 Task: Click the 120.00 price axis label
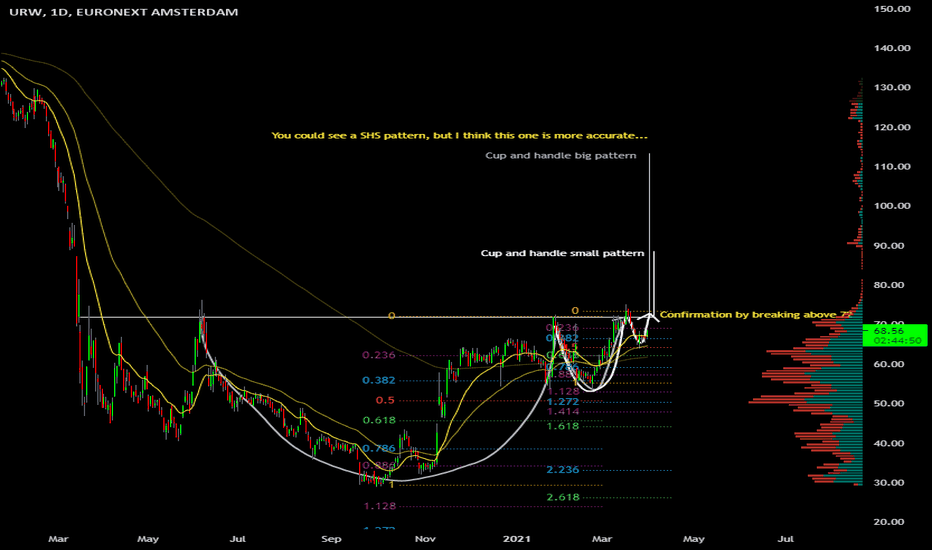[892, 127]
